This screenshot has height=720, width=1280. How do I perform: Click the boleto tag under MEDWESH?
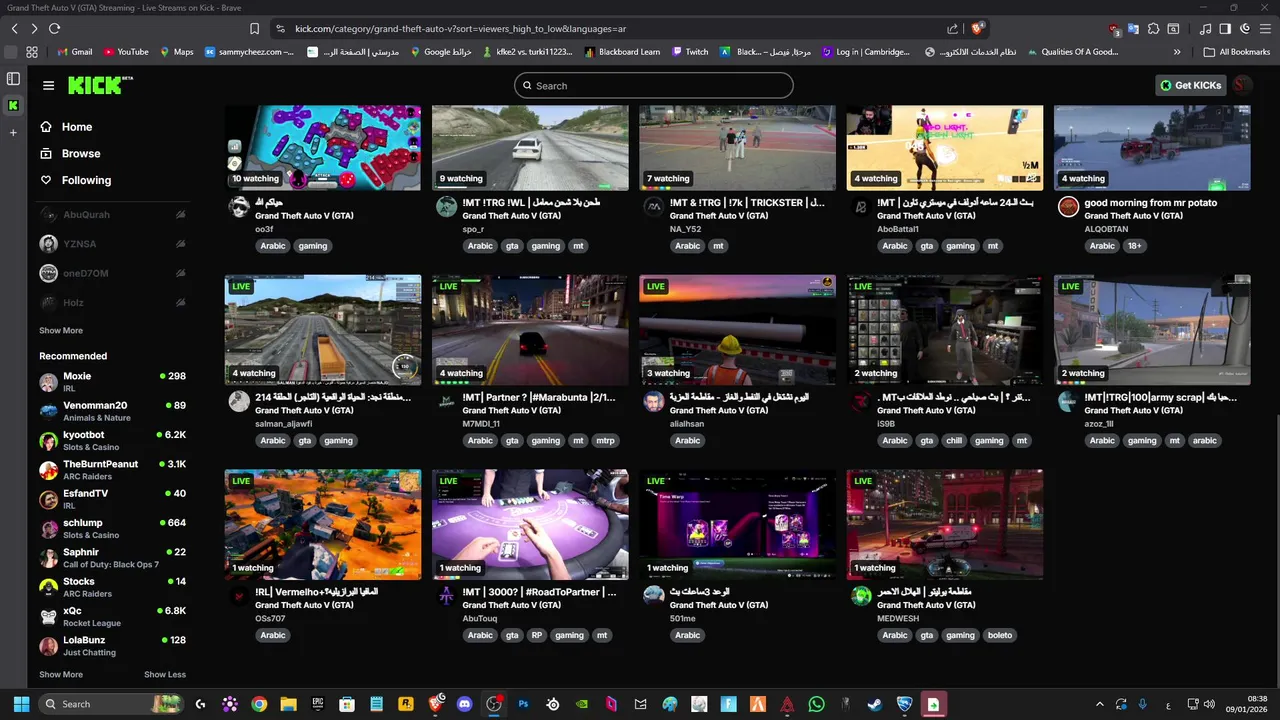click(999, 635)
